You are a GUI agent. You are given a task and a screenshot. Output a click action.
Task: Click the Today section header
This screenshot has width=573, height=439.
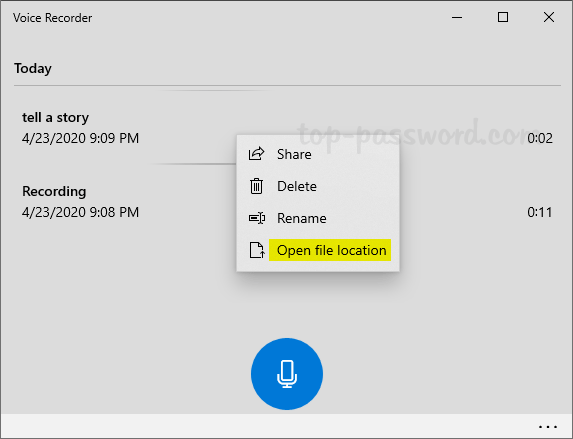click(33, 69)
